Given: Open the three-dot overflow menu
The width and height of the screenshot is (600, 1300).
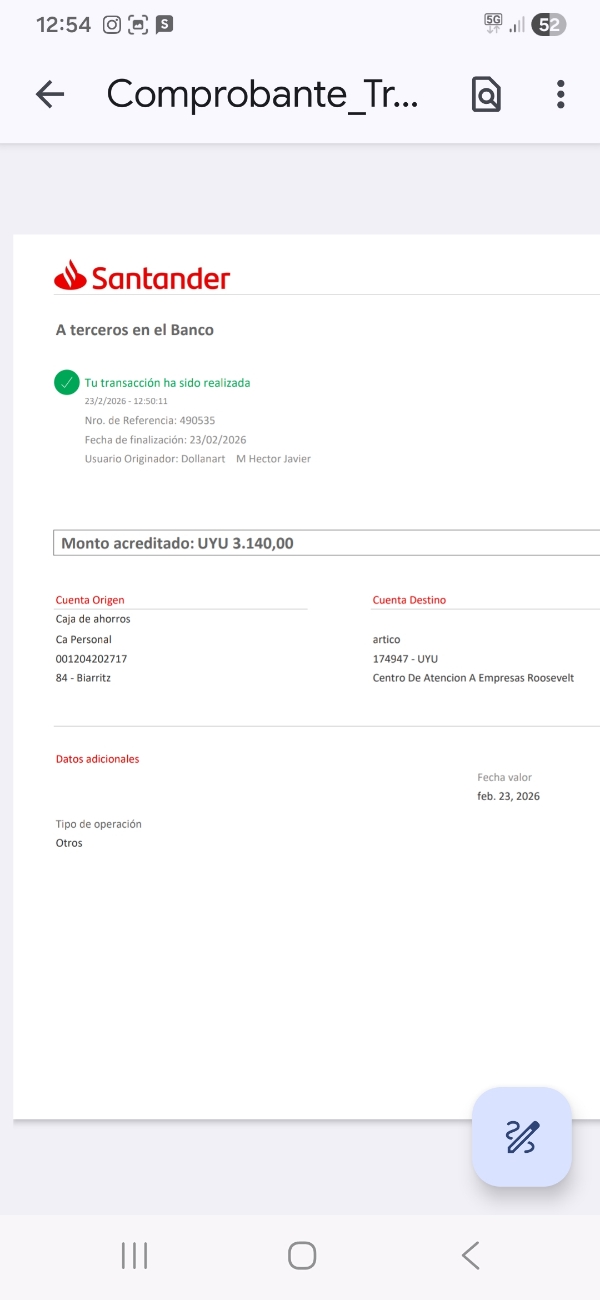Looking at the screenshot, I should coord(561,94).
